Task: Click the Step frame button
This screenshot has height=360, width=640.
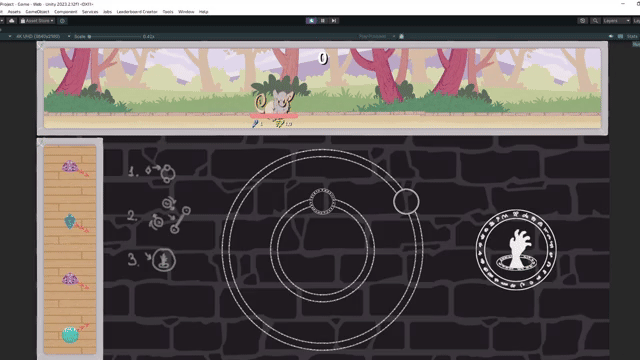Action: click(x=334, y=21)
